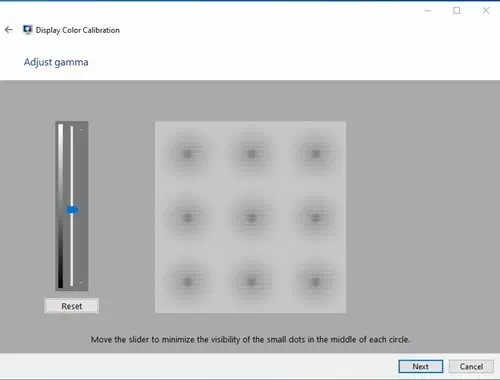Click the top-left gamma test circle
The image size is (500, 380).
point(188,154)
